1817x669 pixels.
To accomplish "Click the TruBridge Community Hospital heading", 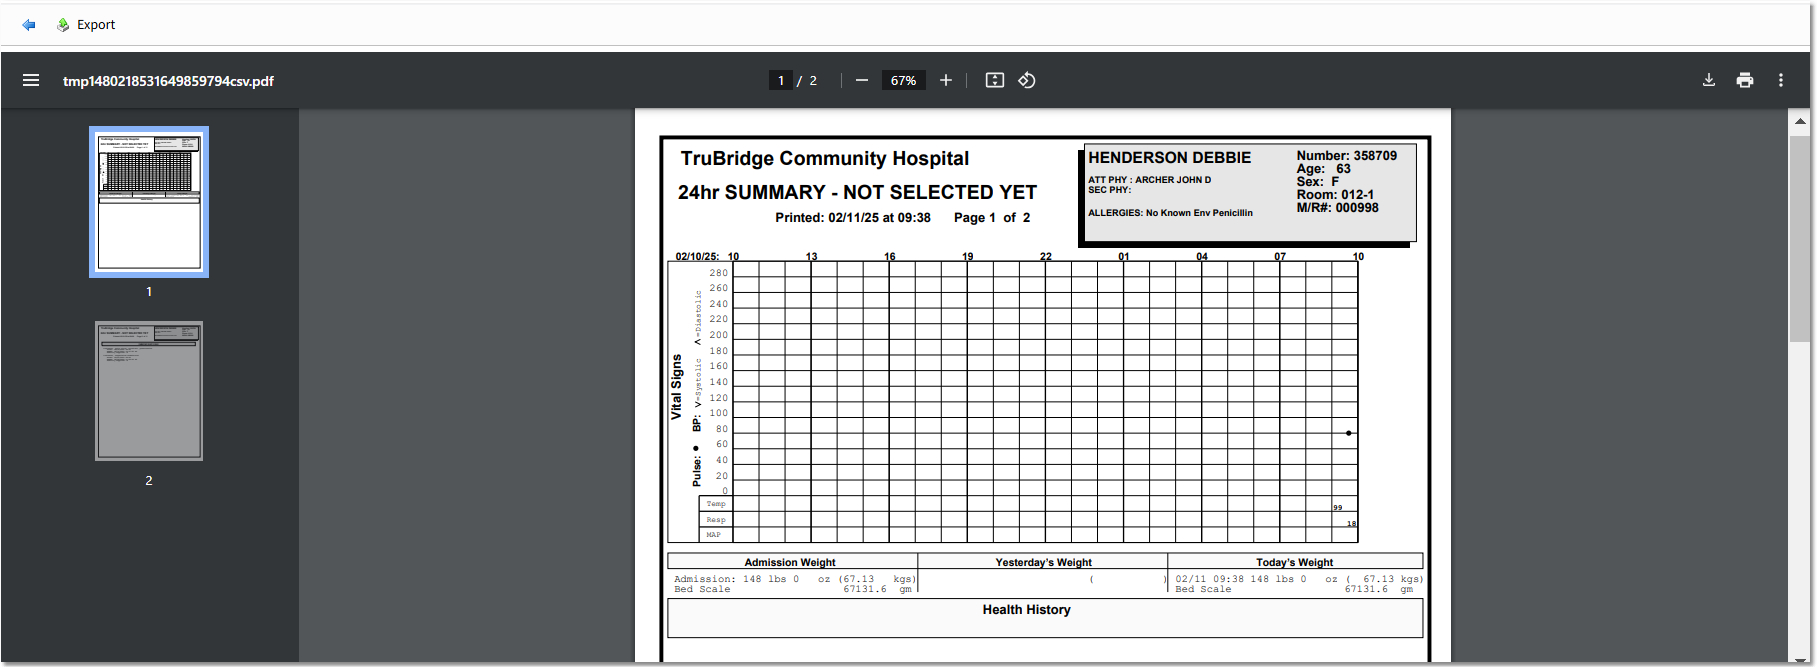I will 825,158.
